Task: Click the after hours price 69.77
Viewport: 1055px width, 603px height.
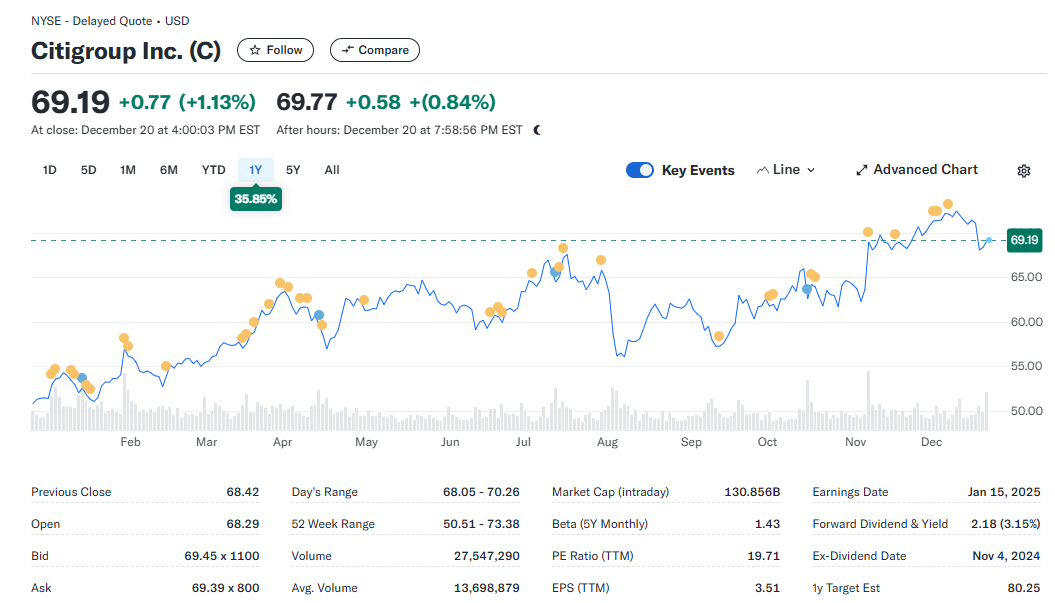Action: [307, 102]
